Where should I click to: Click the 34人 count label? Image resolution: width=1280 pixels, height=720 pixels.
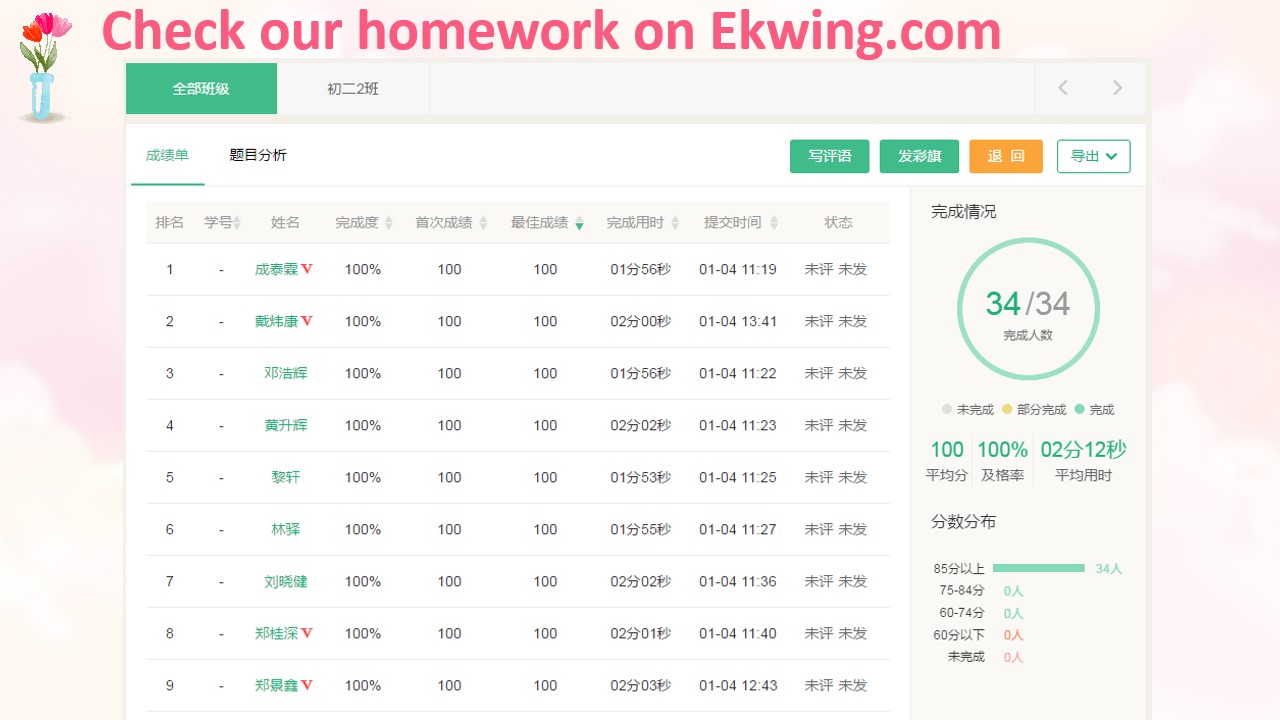pyautogui.click(x=1109, y=568)
